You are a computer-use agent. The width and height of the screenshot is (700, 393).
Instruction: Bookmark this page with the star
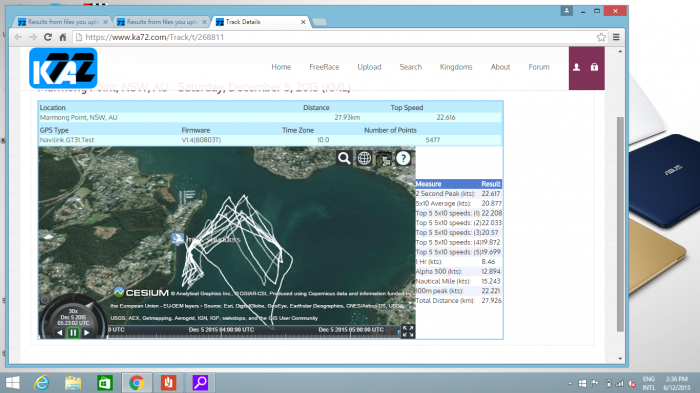coord(601,37)
